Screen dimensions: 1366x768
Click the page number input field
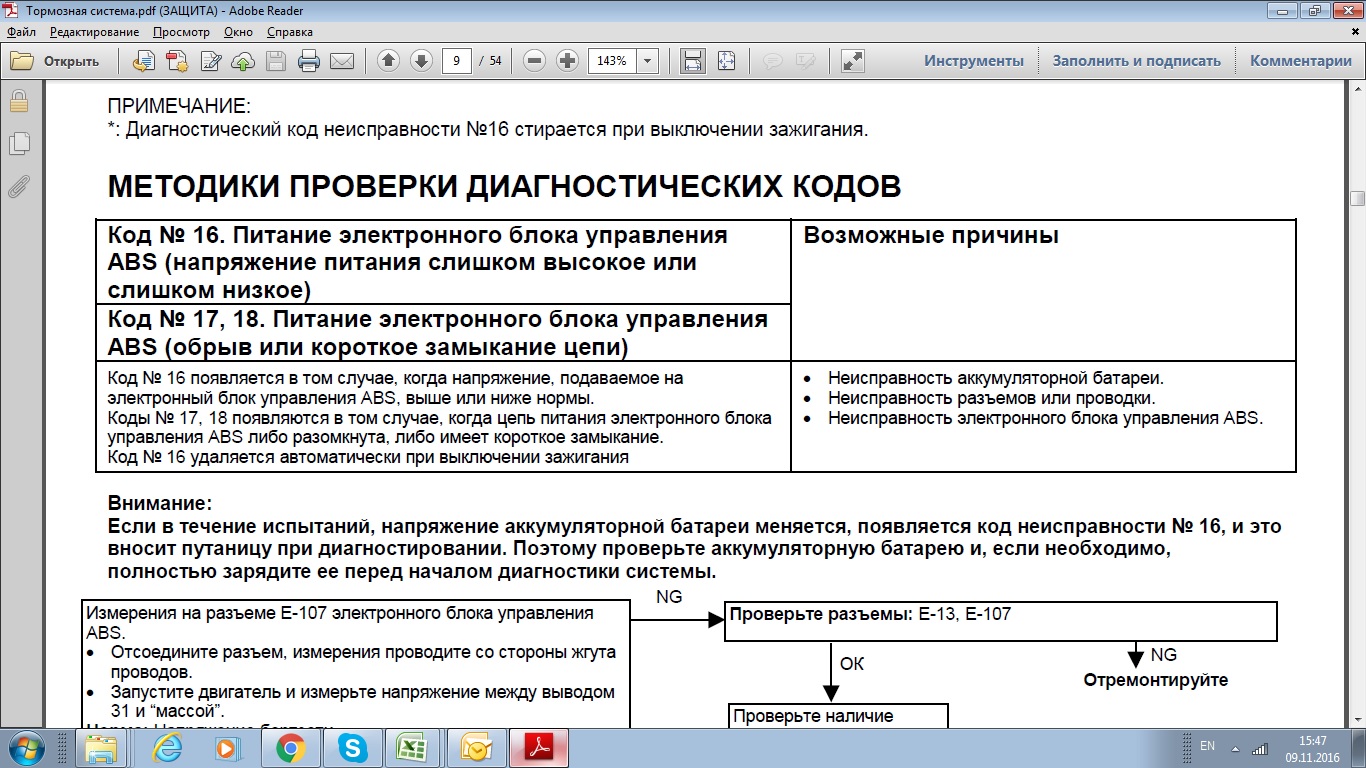coord(457,61)
